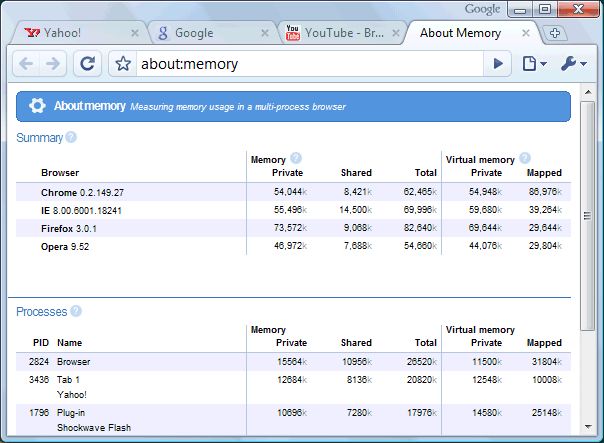Click Browser process total memory 26520k

[422, 362]
